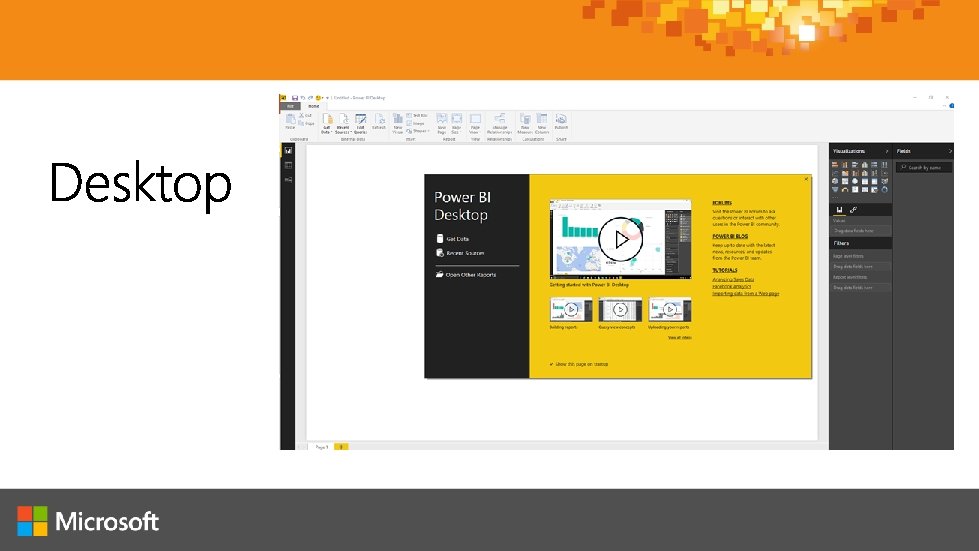Image resolution: width=979 pixels, height=551 pixels.
Task: Click Get Data on the splash screen
Action: click(453, 238)
